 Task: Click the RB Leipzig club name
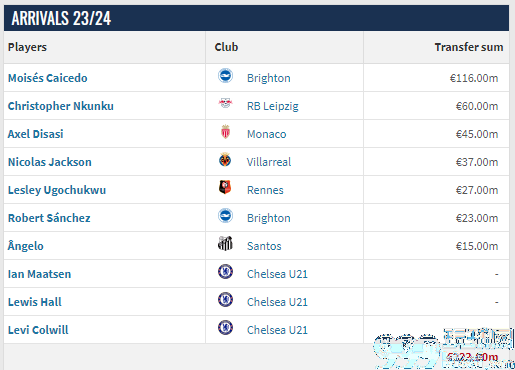click(x=273, y=106)
